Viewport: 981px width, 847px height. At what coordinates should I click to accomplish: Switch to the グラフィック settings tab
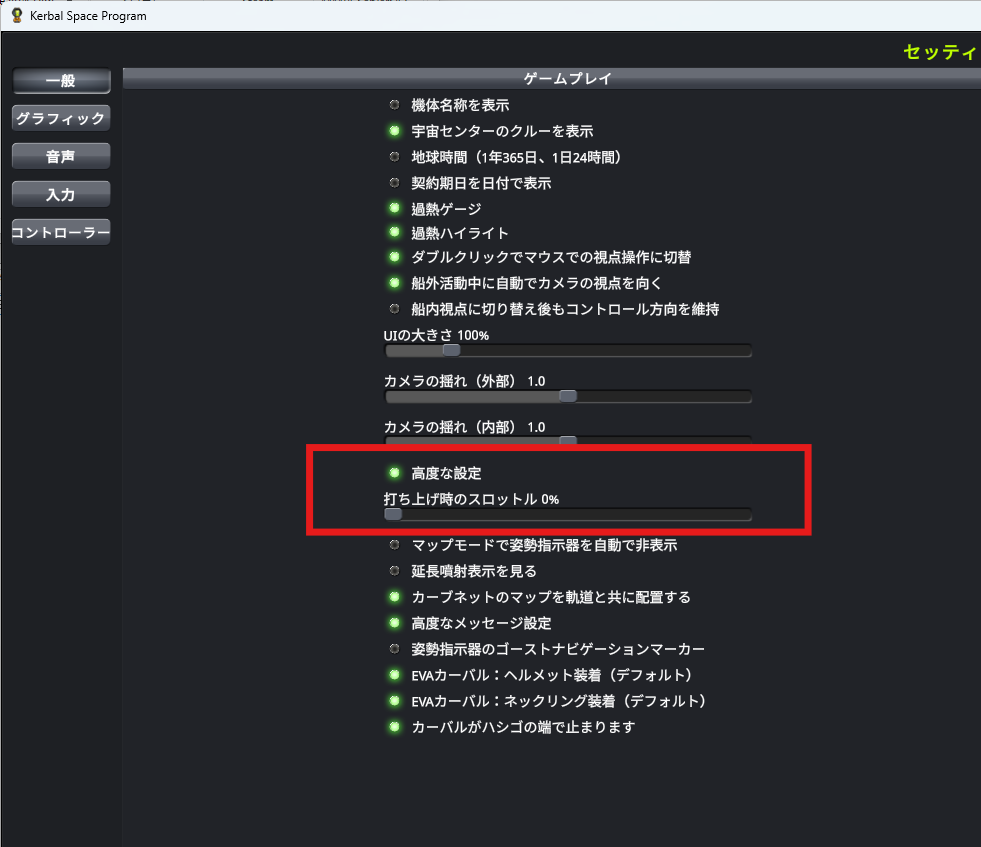coord(60,118)
